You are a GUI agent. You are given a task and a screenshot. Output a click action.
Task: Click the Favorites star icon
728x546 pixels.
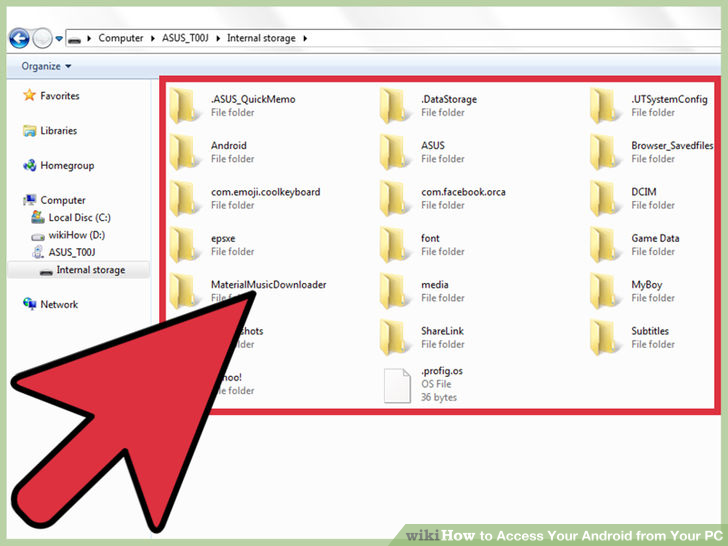[x=29, y=95]
